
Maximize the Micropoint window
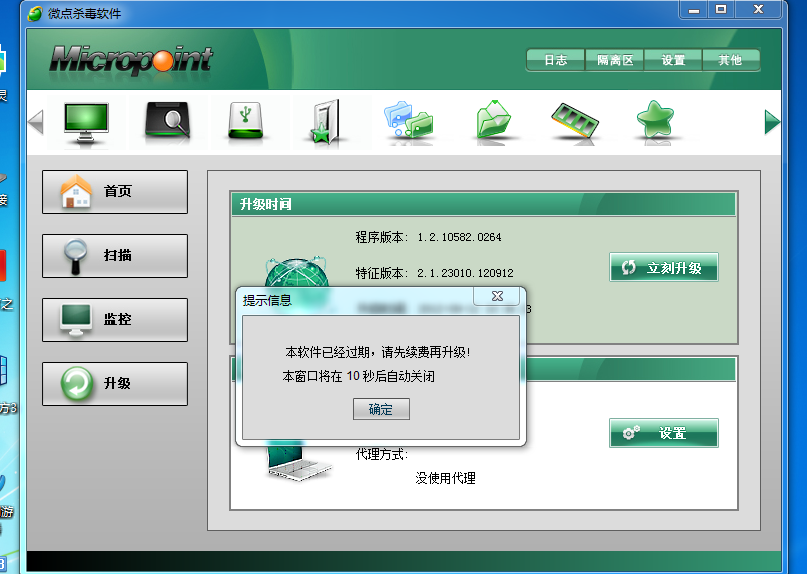721,10
